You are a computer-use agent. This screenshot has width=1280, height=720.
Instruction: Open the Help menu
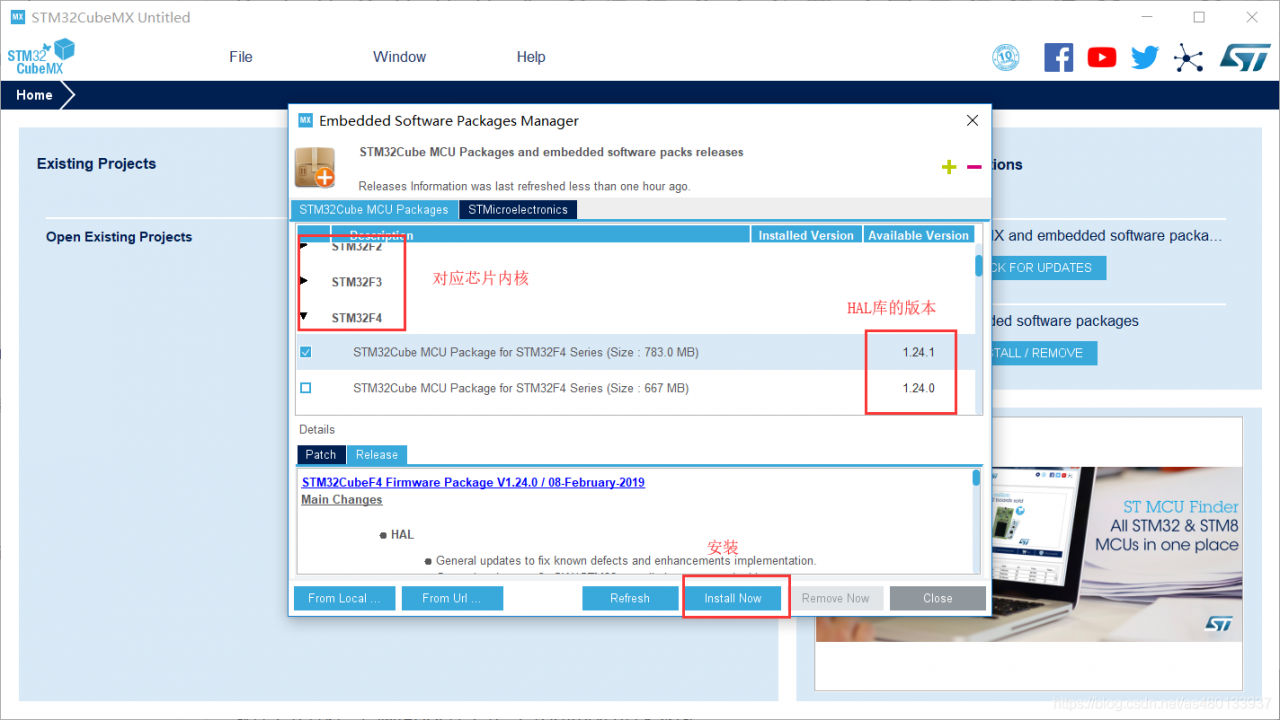[x=531, y=57]
